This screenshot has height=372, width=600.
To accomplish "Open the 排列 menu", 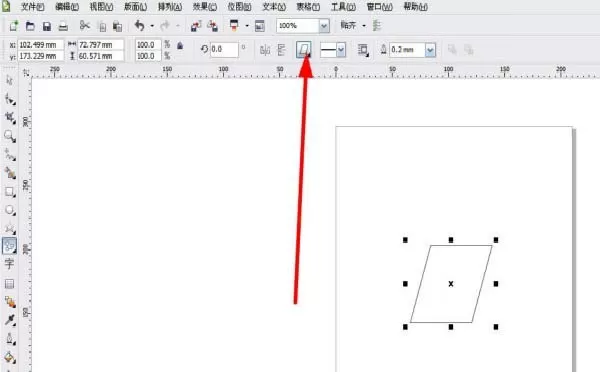I will 170,7.
